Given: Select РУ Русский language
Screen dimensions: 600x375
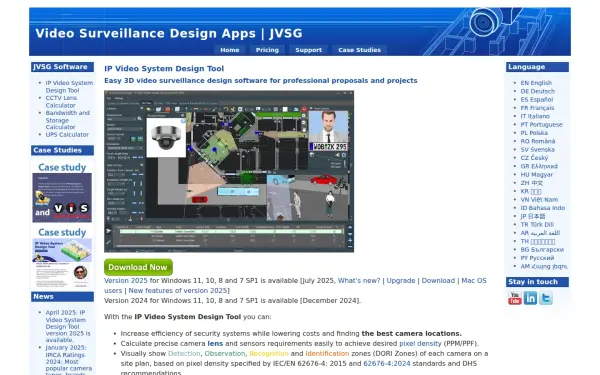Looking at the screenshot, I should point(537,258).
